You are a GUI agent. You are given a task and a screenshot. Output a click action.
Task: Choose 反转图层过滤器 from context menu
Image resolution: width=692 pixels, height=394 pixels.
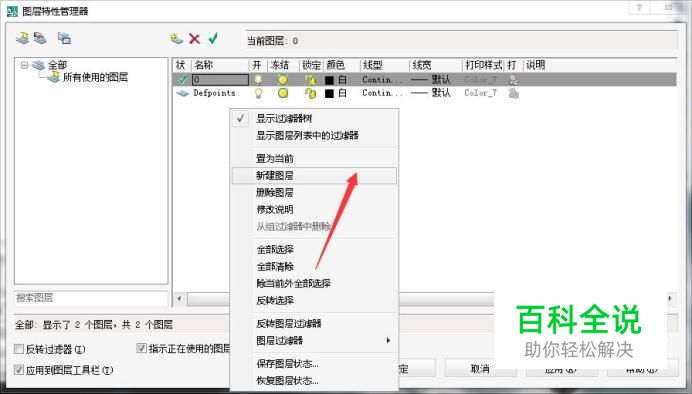314,323
